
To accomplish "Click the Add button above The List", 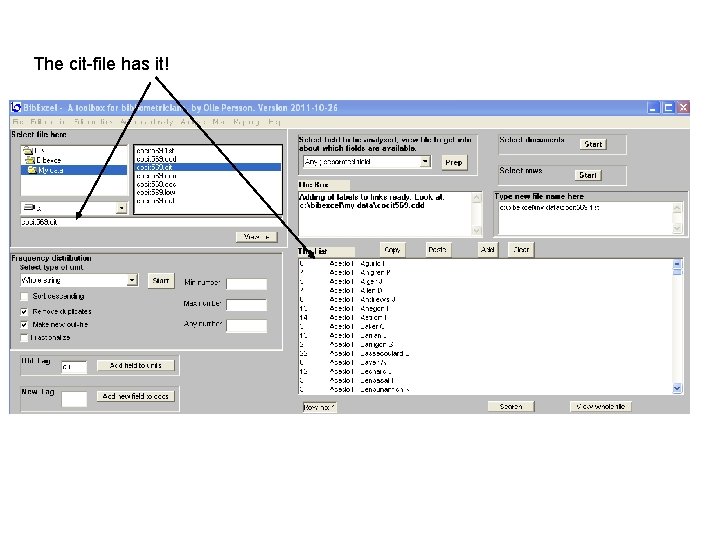I will (488, 250).
